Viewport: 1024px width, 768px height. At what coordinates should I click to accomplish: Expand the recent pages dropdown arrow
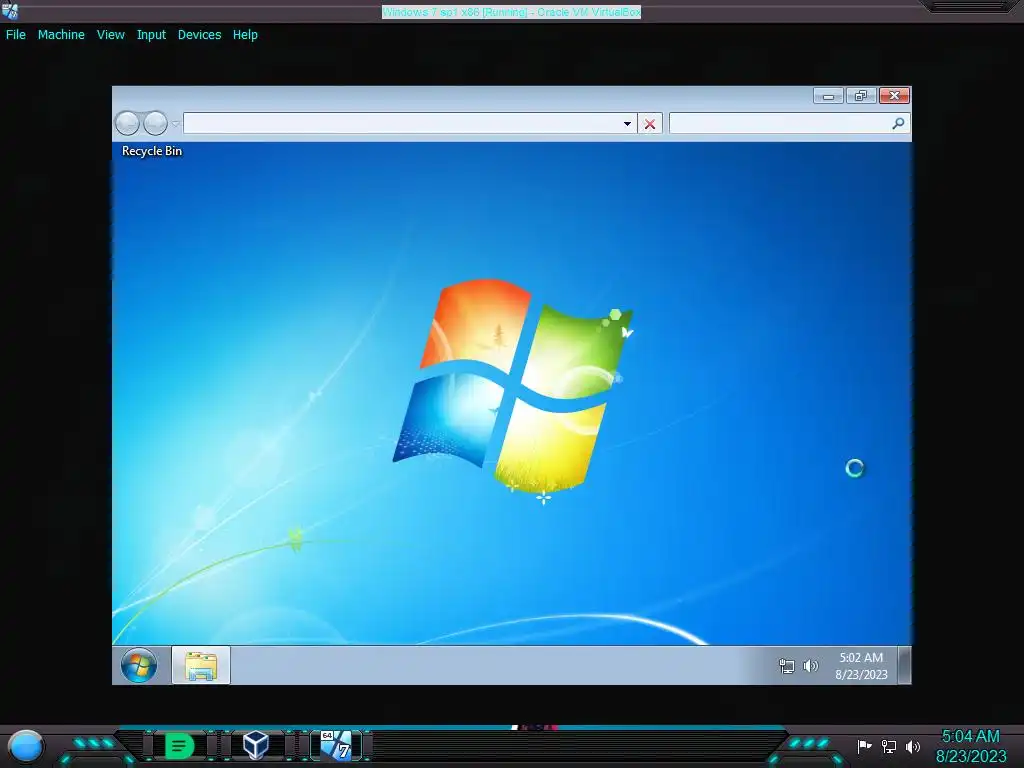(175, 123)
